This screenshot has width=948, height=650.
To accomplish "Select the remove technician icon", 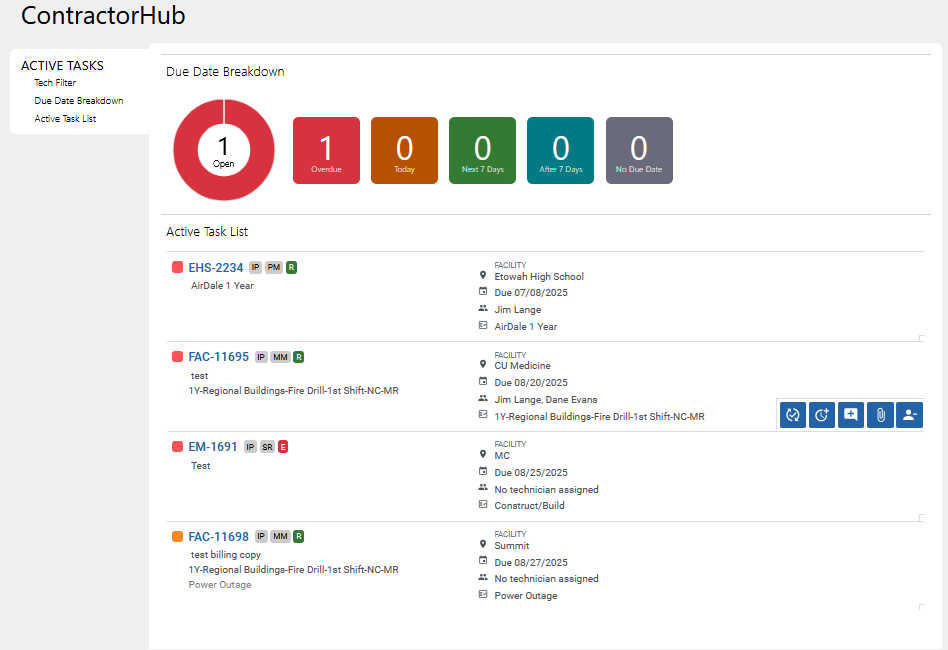I will pyautogui.click(x=908, y=414).
